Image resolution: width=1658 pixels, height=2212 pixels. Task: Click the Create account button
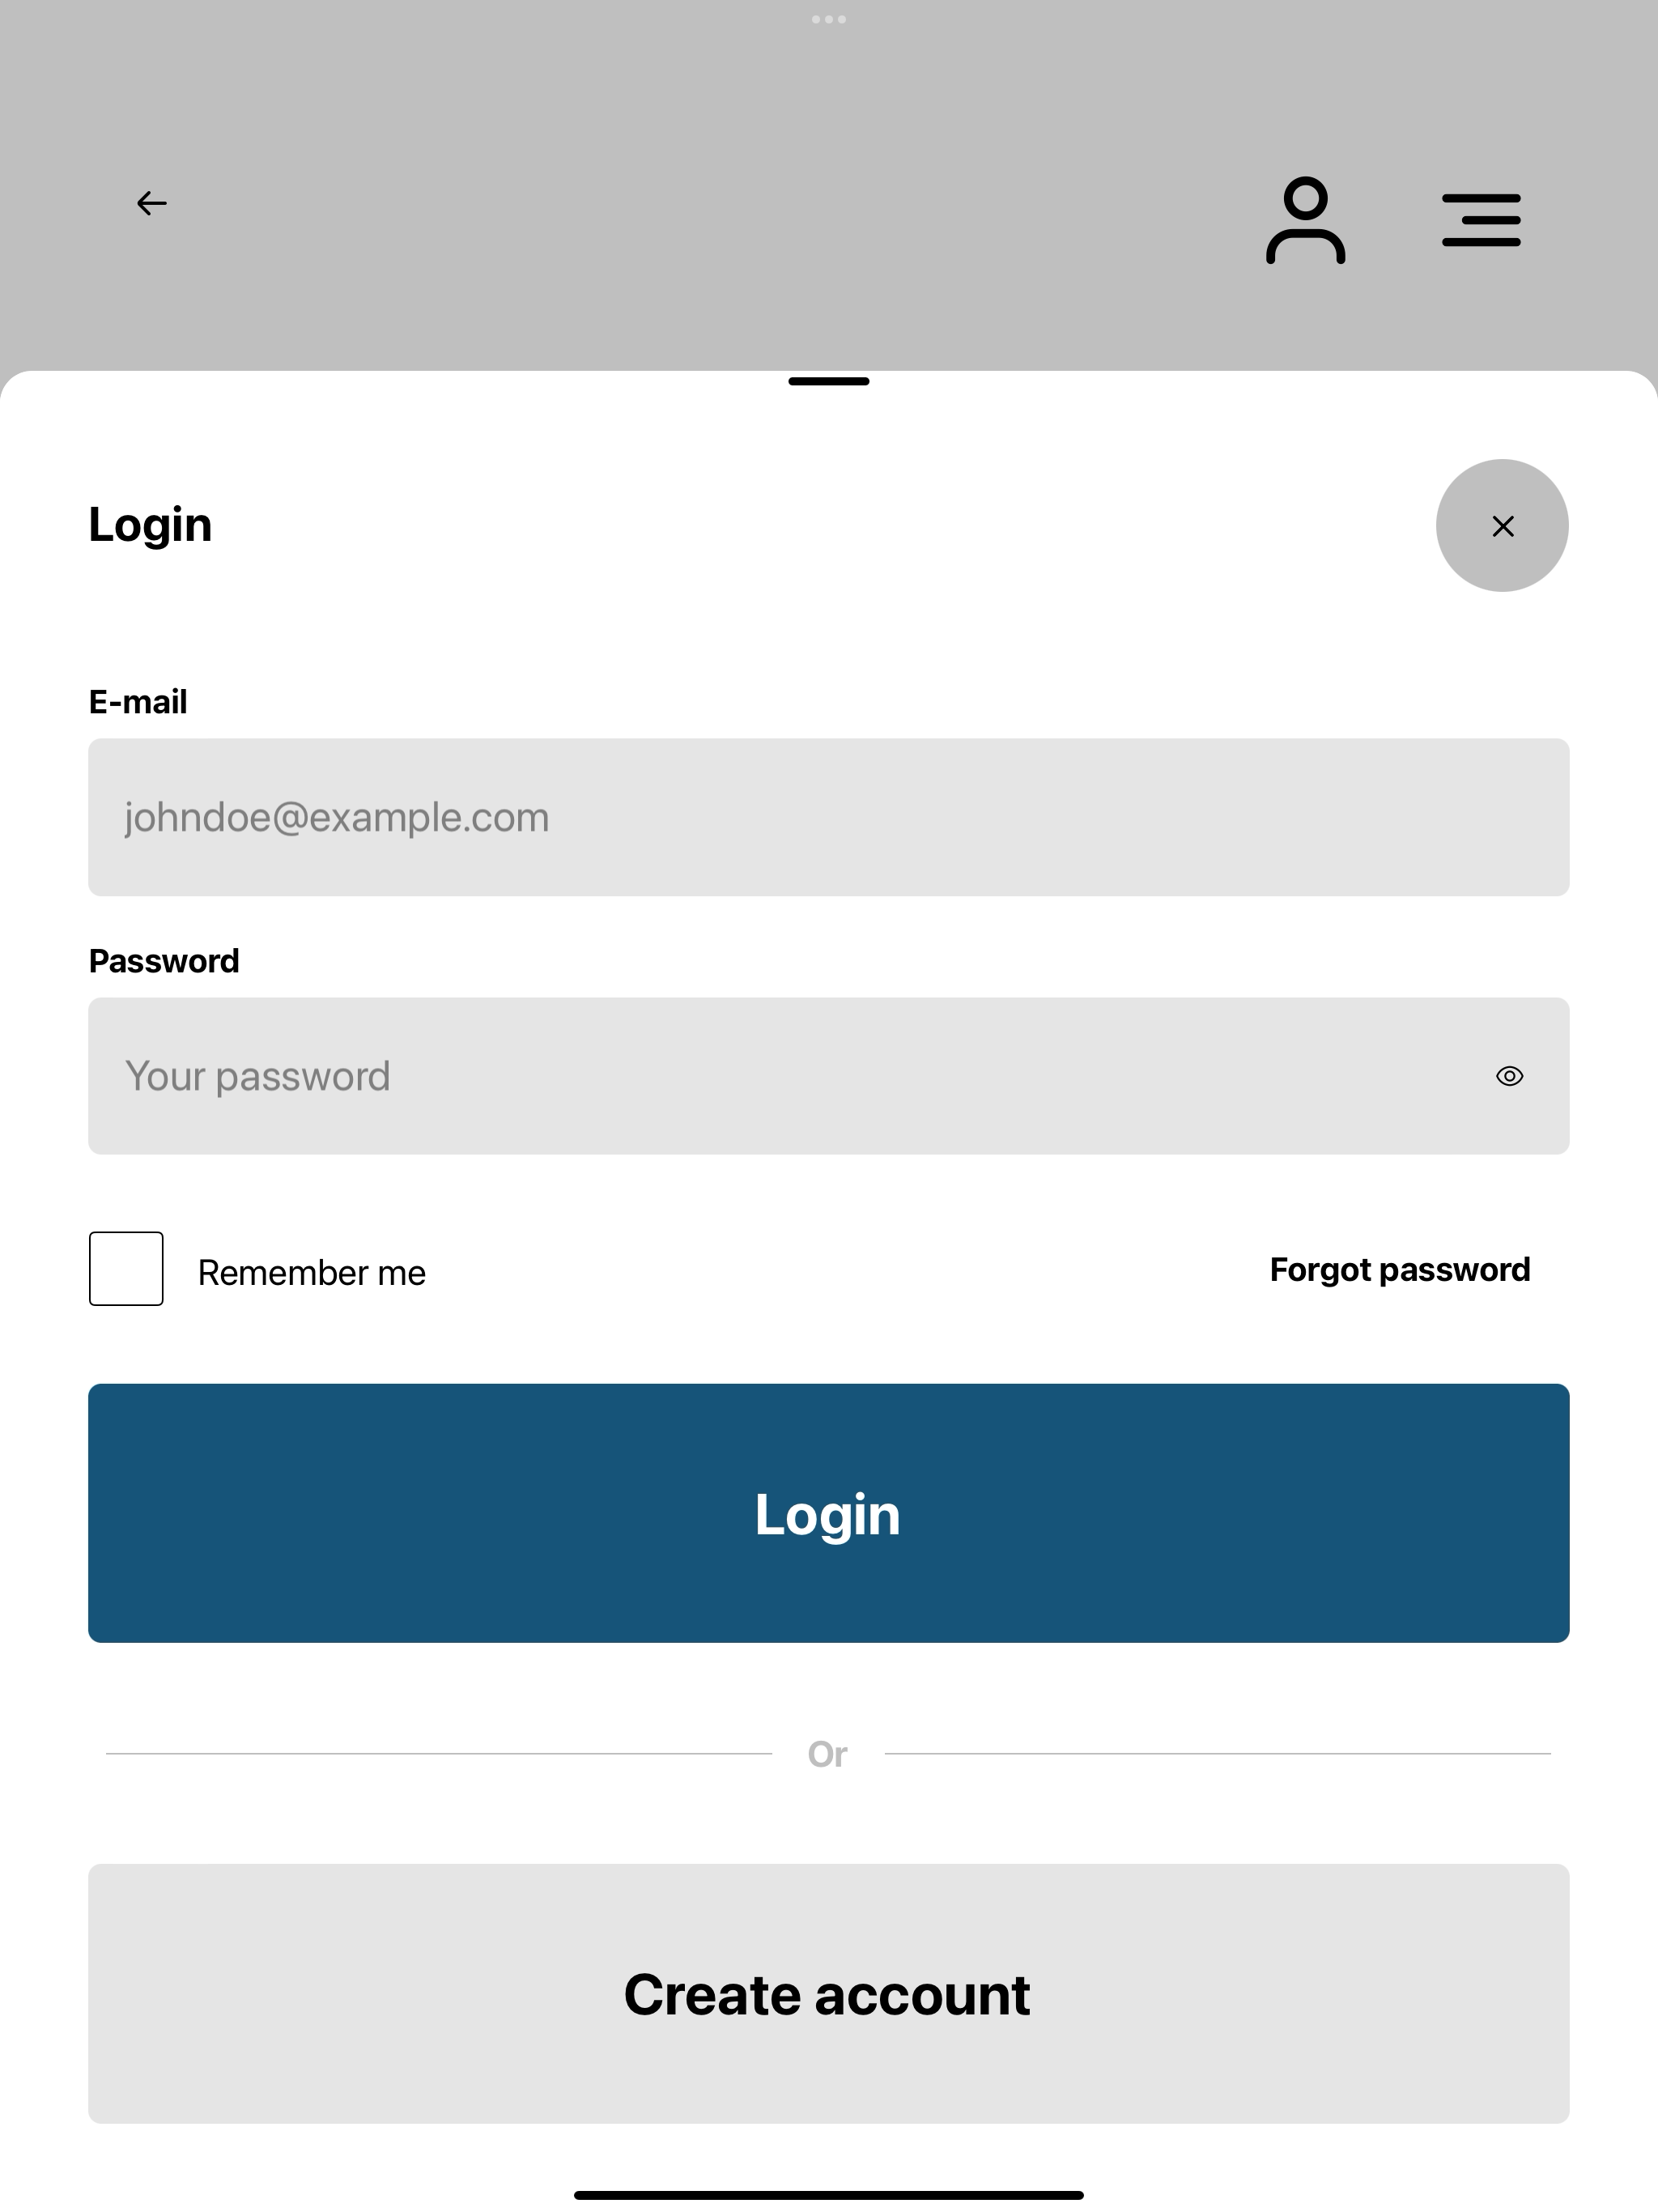(829, 1994)
